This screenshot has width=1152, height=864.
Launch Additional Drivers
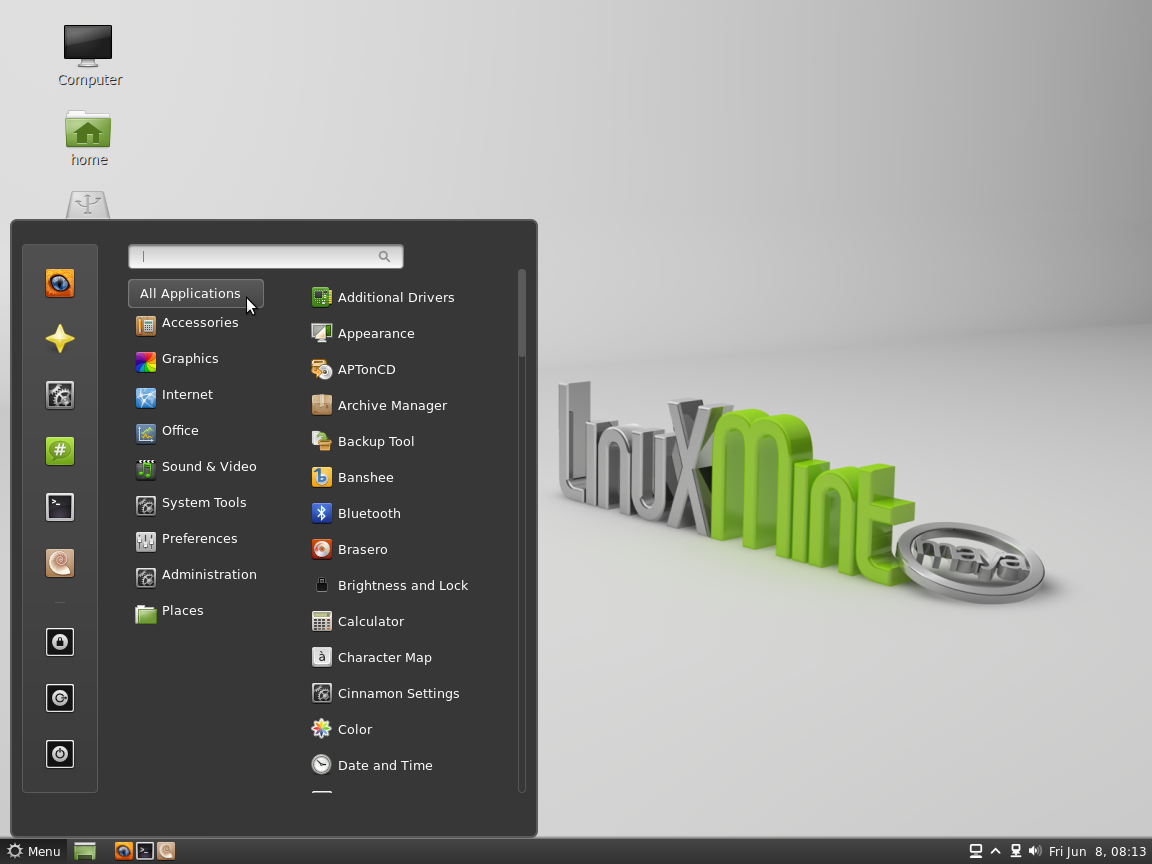383,298
